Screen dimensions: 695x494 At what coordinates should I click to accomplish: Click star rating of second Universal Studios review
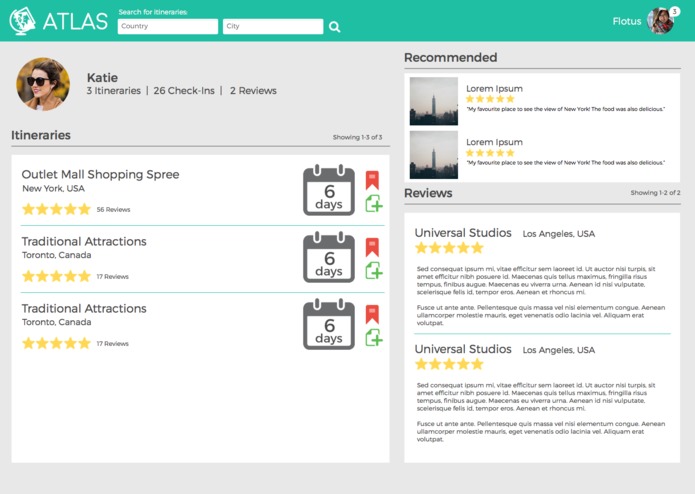click(x=449, y=364)
